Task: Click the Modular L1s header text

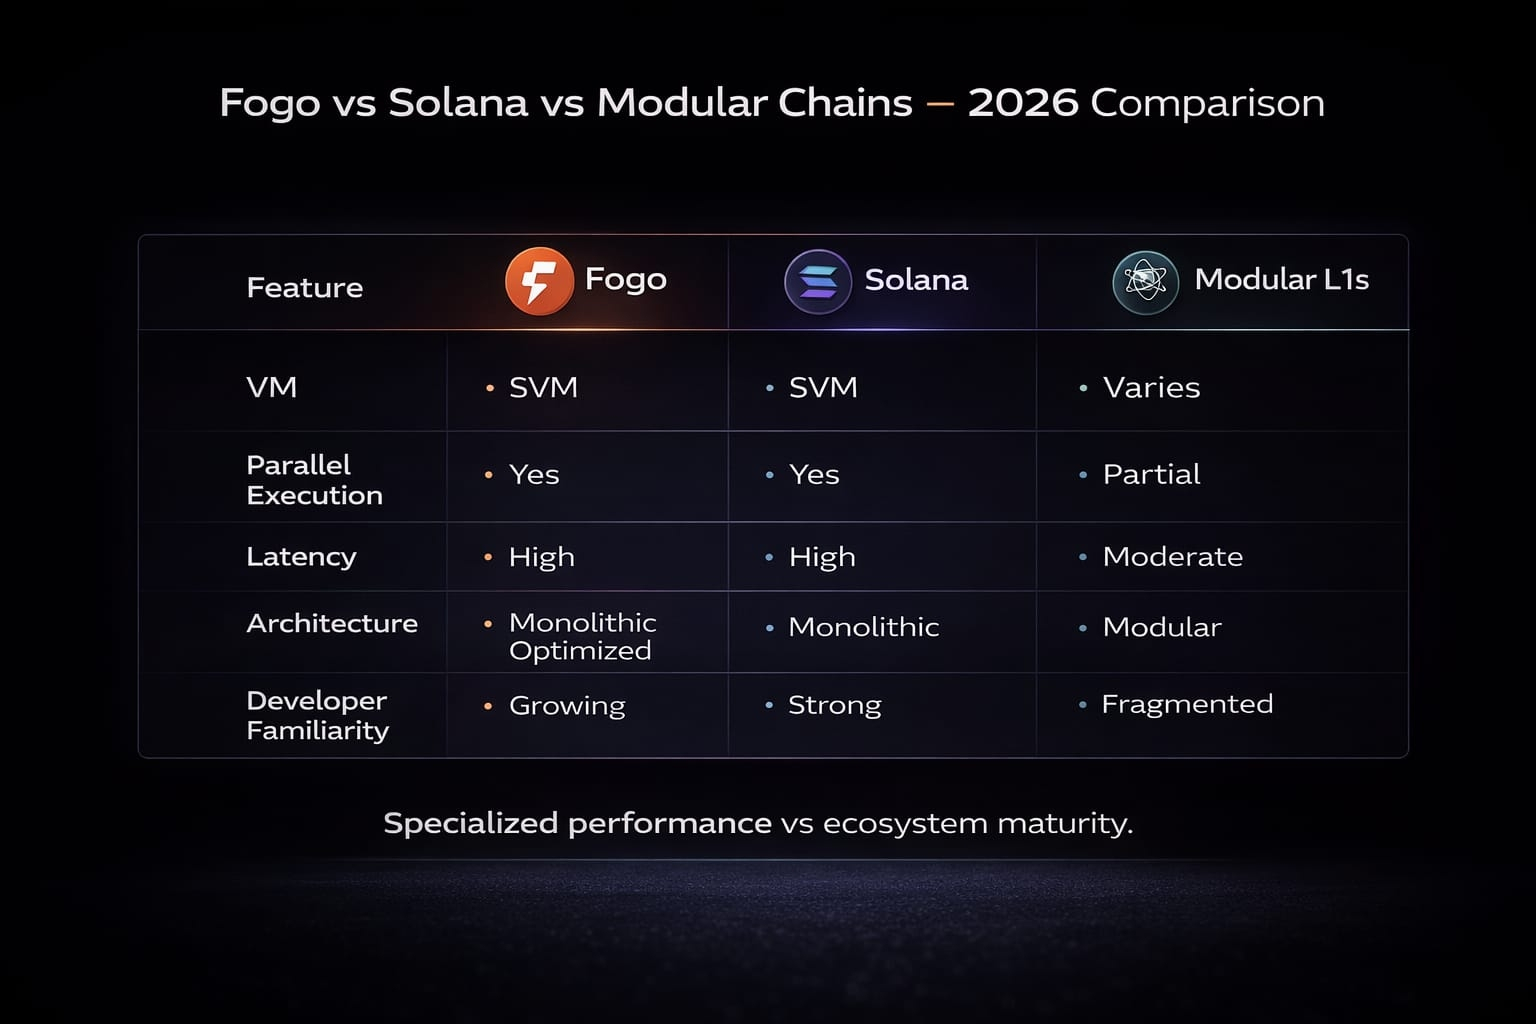Action: 1281,279
